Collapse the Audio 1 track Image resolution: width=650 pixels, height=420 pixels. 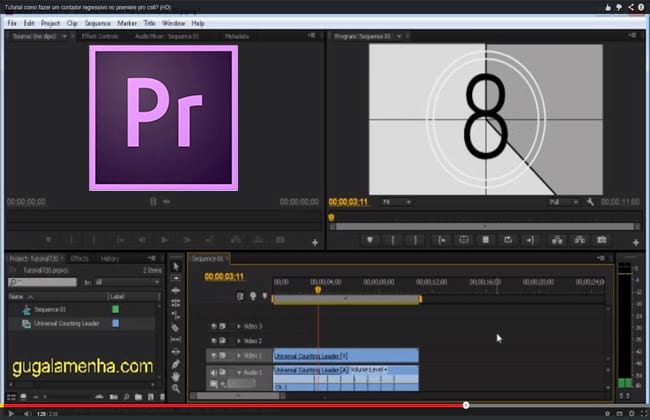point(239,372)
